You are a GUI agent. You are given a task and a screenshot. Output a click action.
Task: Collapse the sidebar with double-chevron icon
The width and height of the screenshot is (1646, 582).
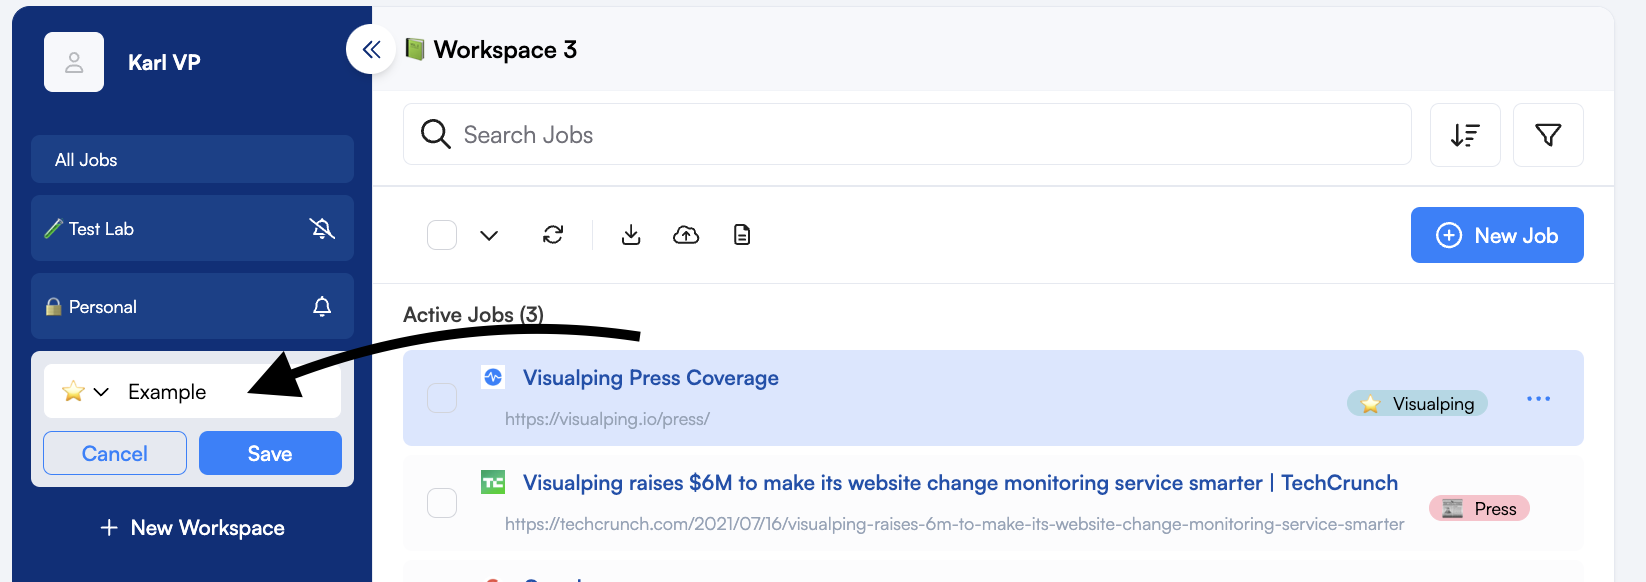coord(371,49)
